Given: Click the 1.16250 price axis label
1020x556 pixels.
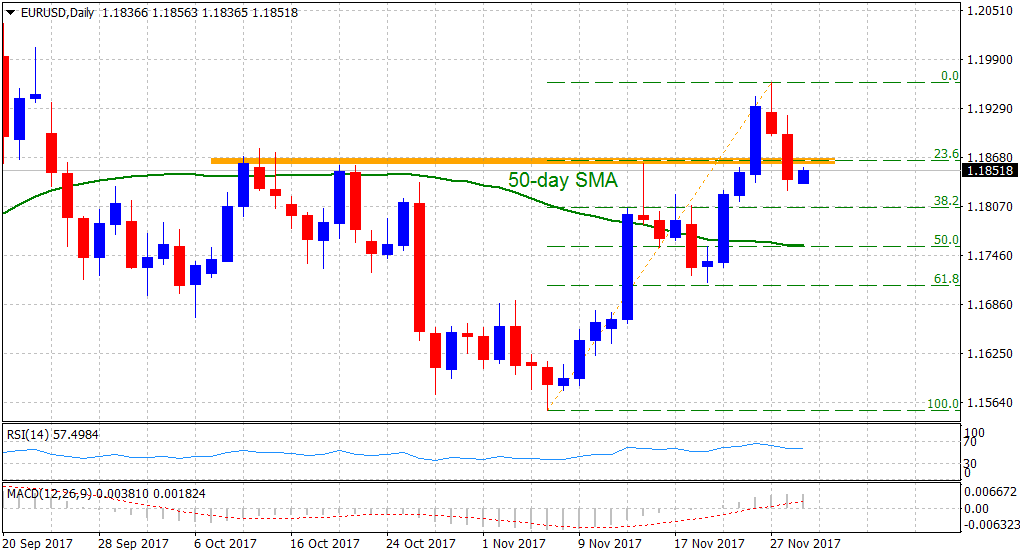Looking at the screenshot, I should (x=990, y=354).
